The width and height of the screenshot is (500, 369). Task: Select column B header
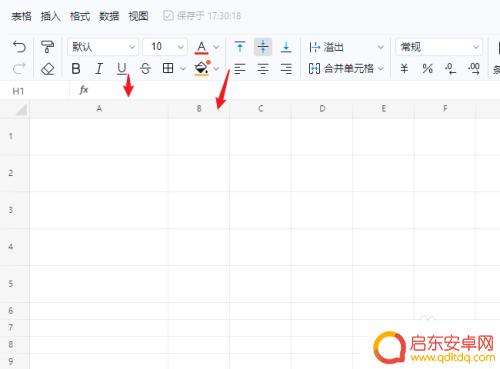(199, 108)
